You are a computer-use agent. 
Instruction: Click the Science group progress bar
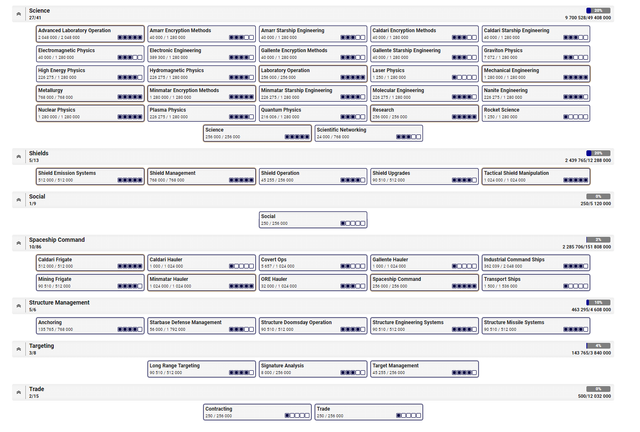[598, 11]
